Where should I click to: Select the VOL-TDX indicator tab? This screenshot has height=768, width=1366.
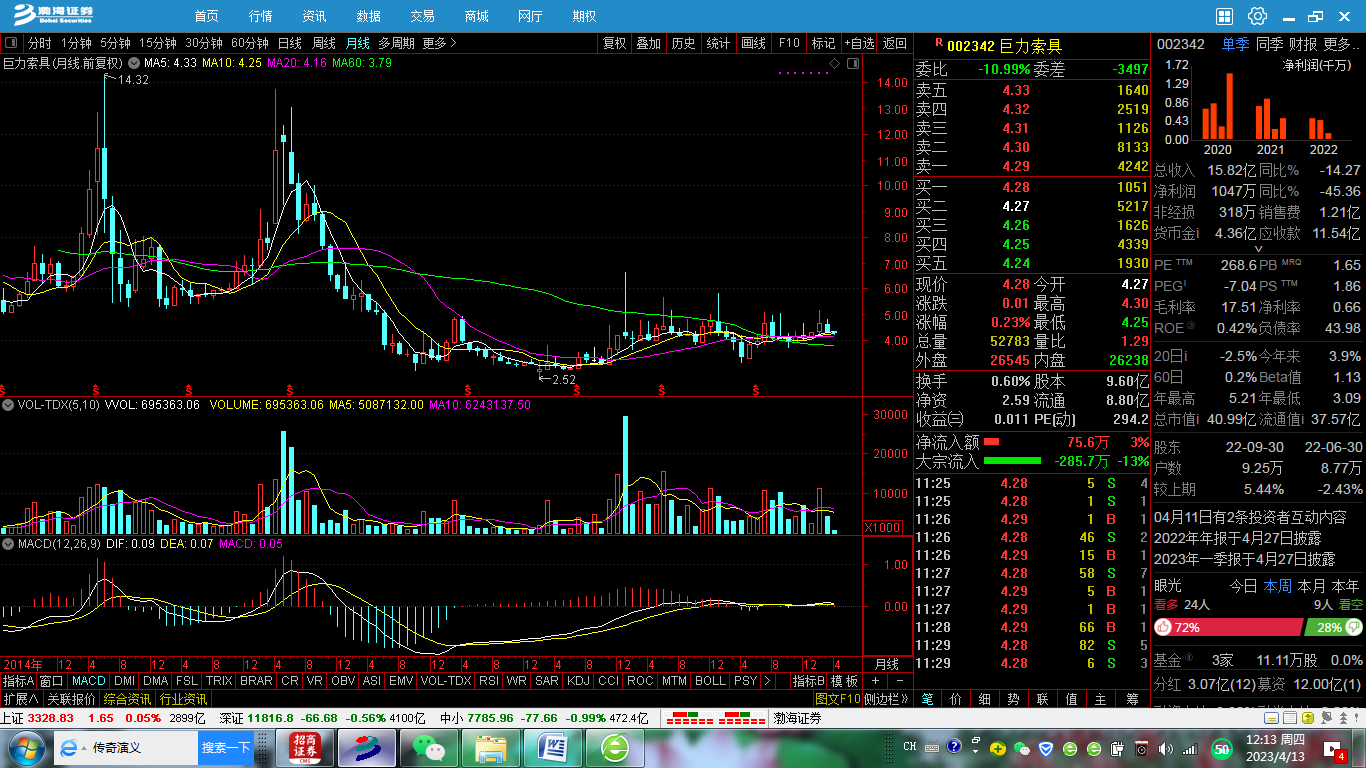(x=445, y=681)
